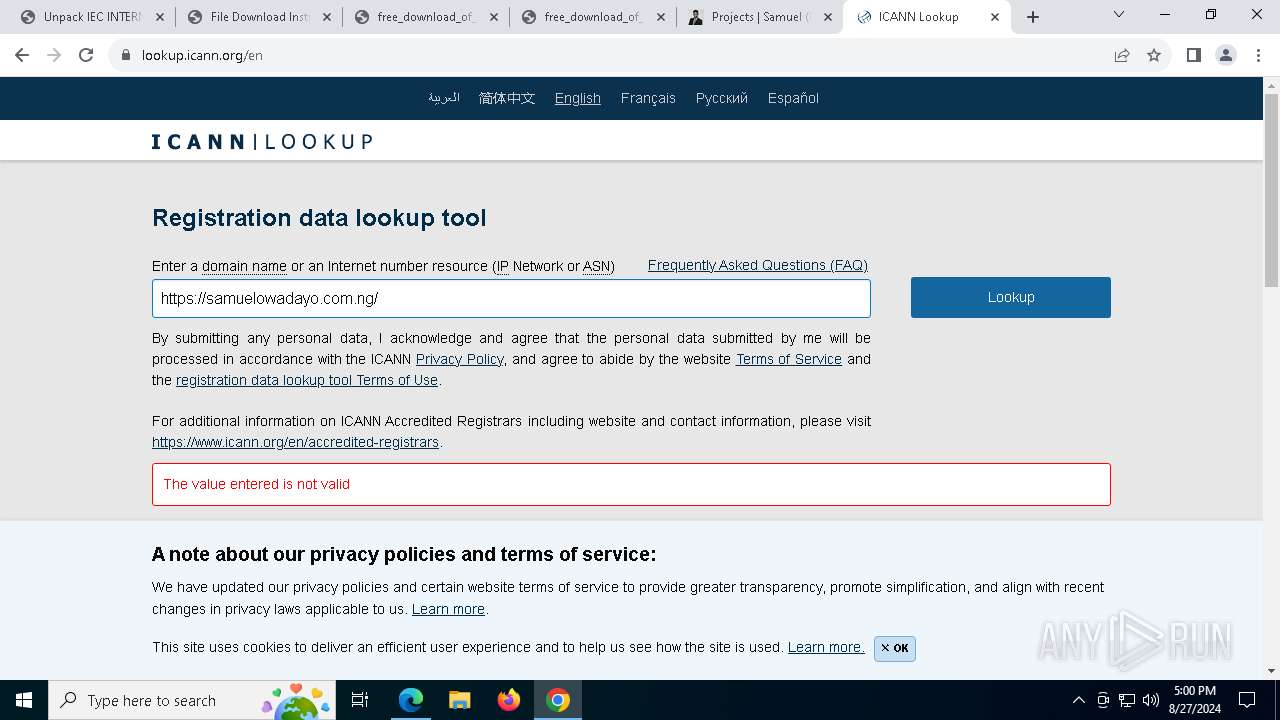1280x720 pixels.
Task: Click taskbar search box
Action: coord(191,700)
